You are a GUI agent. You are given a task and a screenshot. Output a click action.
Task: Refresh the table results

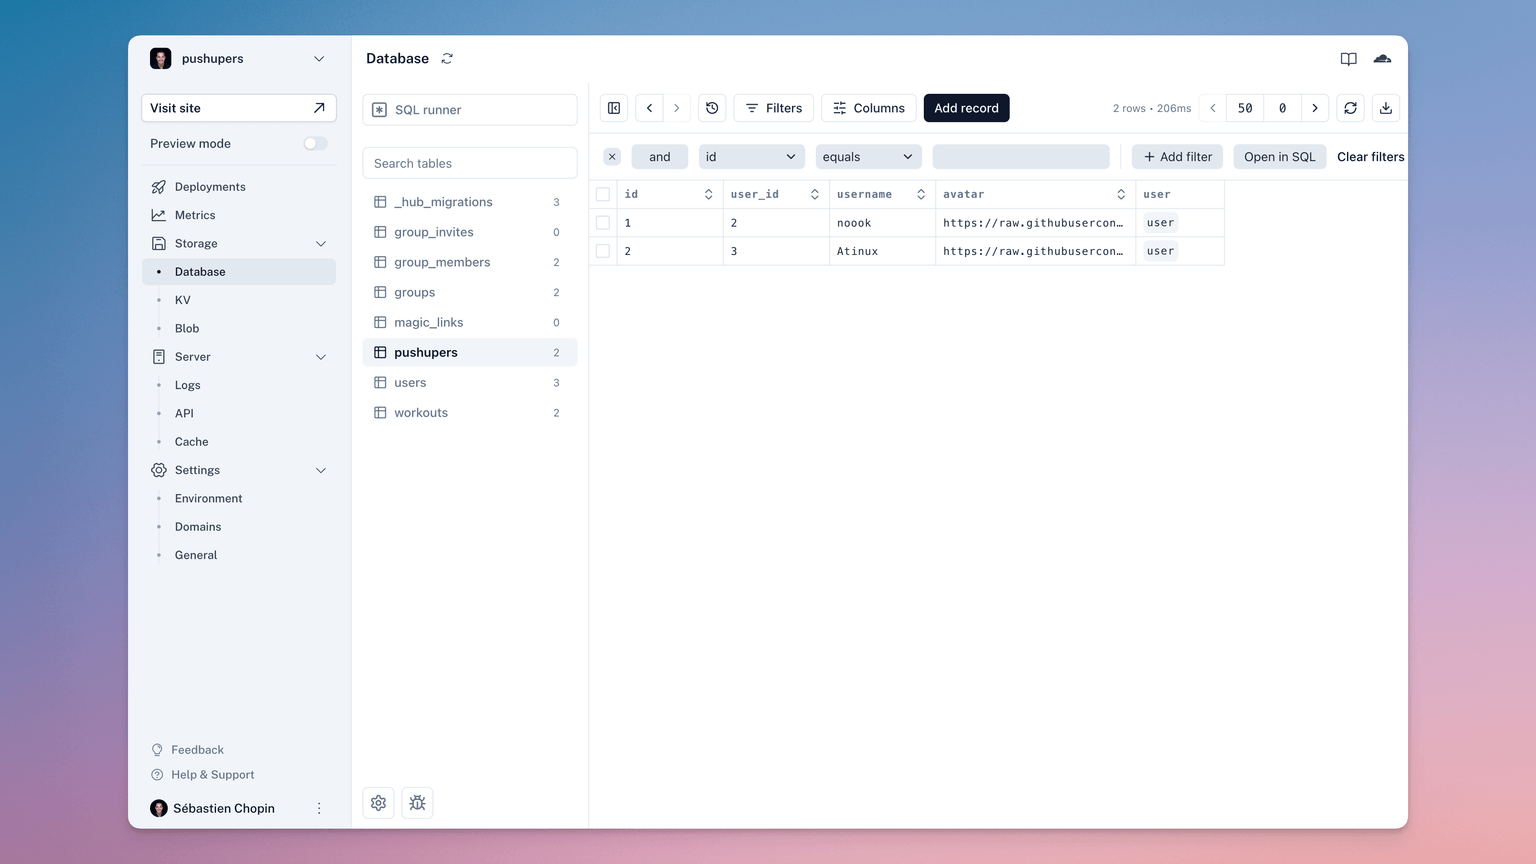[x=1350, y=107]
